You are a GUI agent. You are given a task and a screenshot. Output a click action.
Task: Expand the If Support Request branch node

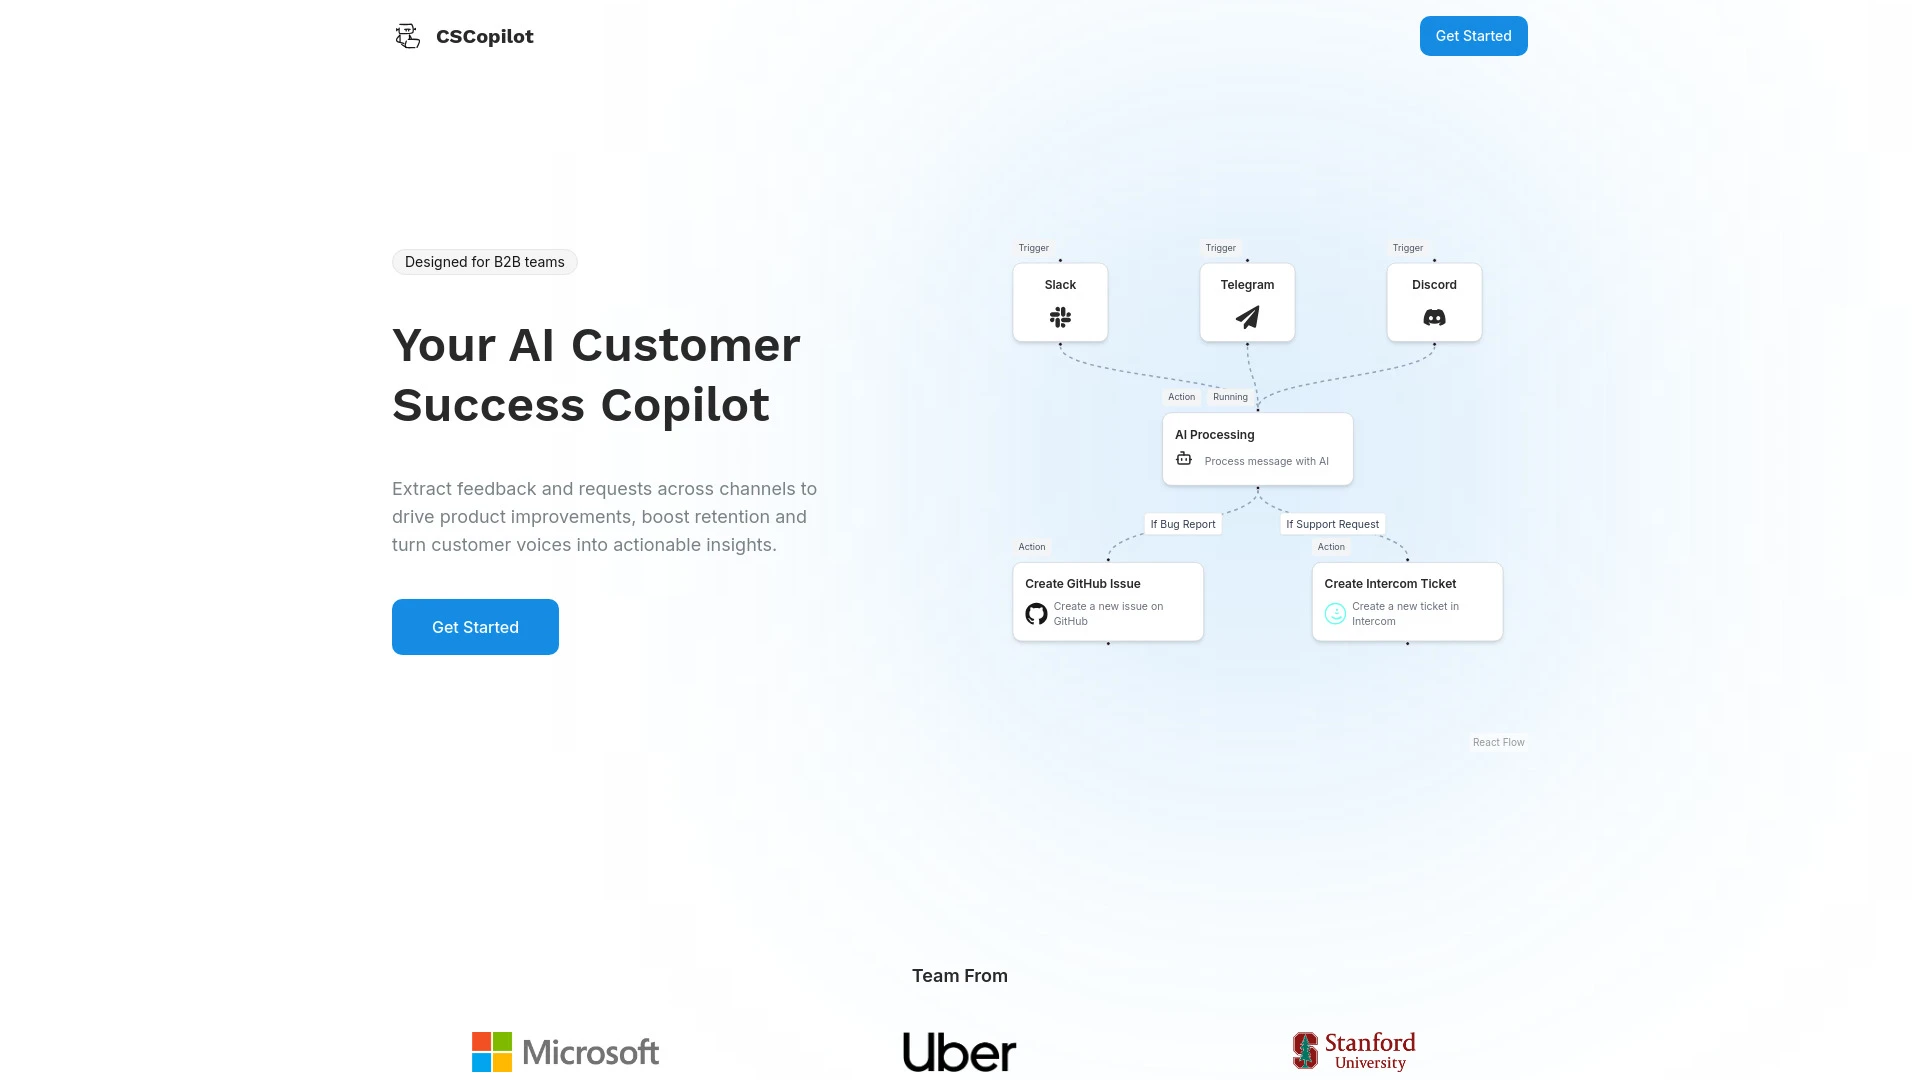(1332, 524)
